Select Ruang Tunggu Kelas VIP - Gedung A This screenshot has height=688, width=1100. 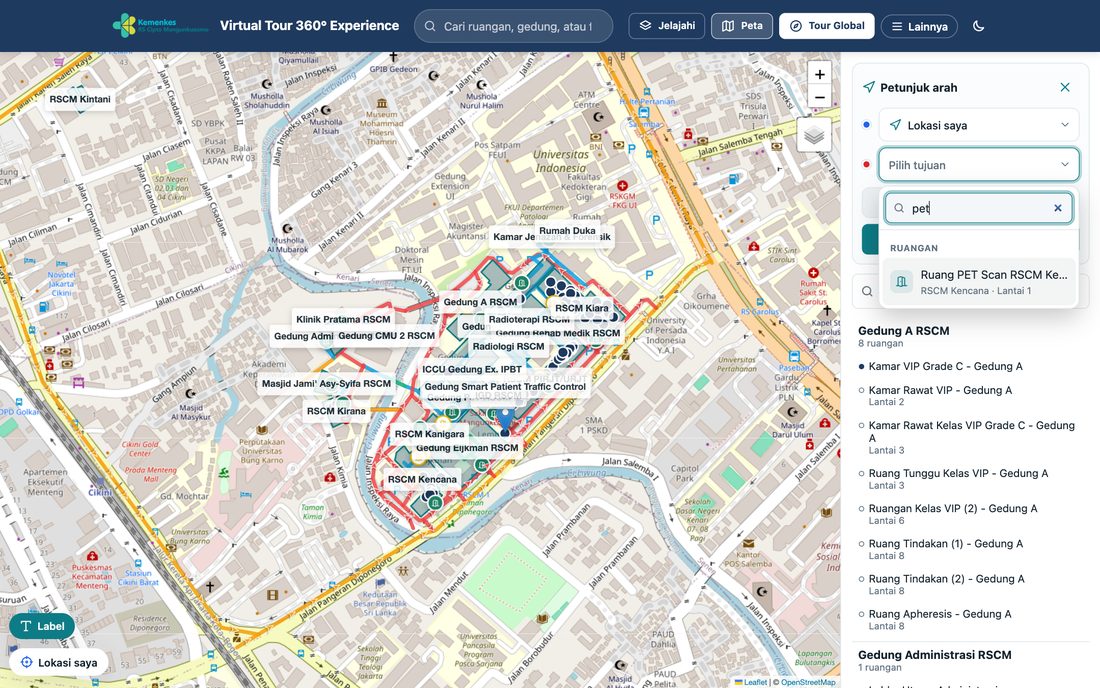click(958, 479)
